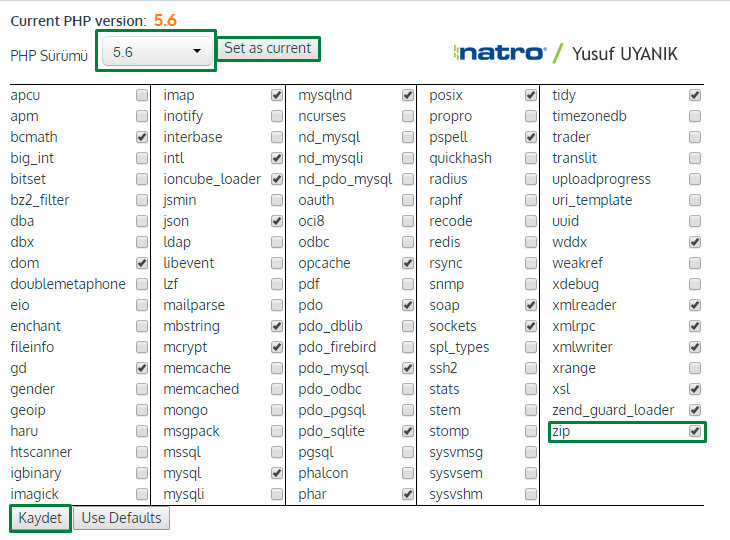Uncheck the gd extension
This screenshot has width=730, height=540.
click(142, 368)
